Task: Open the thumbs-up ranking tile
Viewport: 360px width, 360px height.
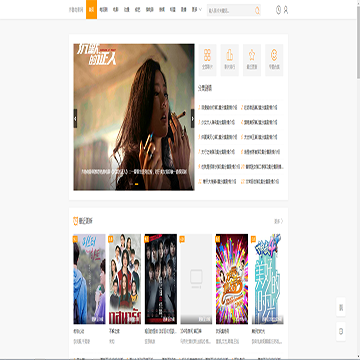Action: [x=230, y=60]
